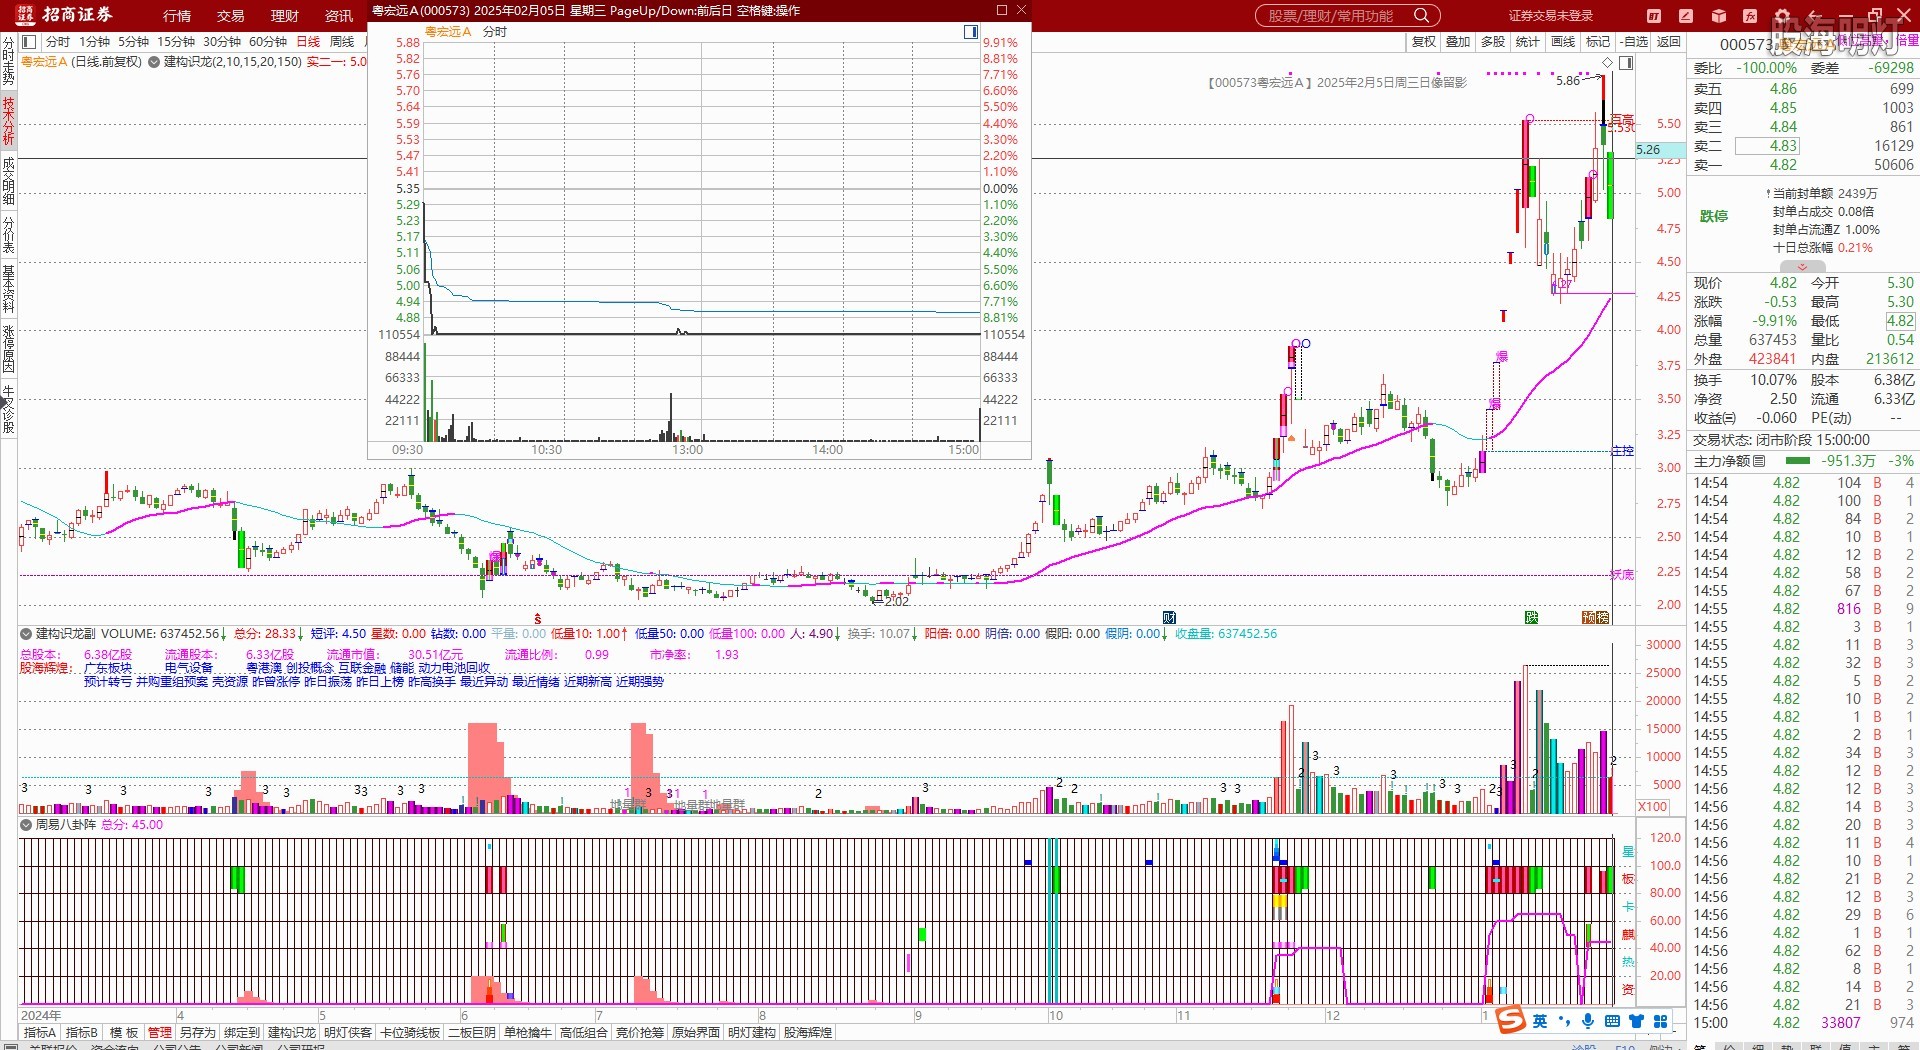Switch to the 60分钟 period tab
Image resolution: width=1920 pixels, height=1050 pixels.
(x=267, y=42)
